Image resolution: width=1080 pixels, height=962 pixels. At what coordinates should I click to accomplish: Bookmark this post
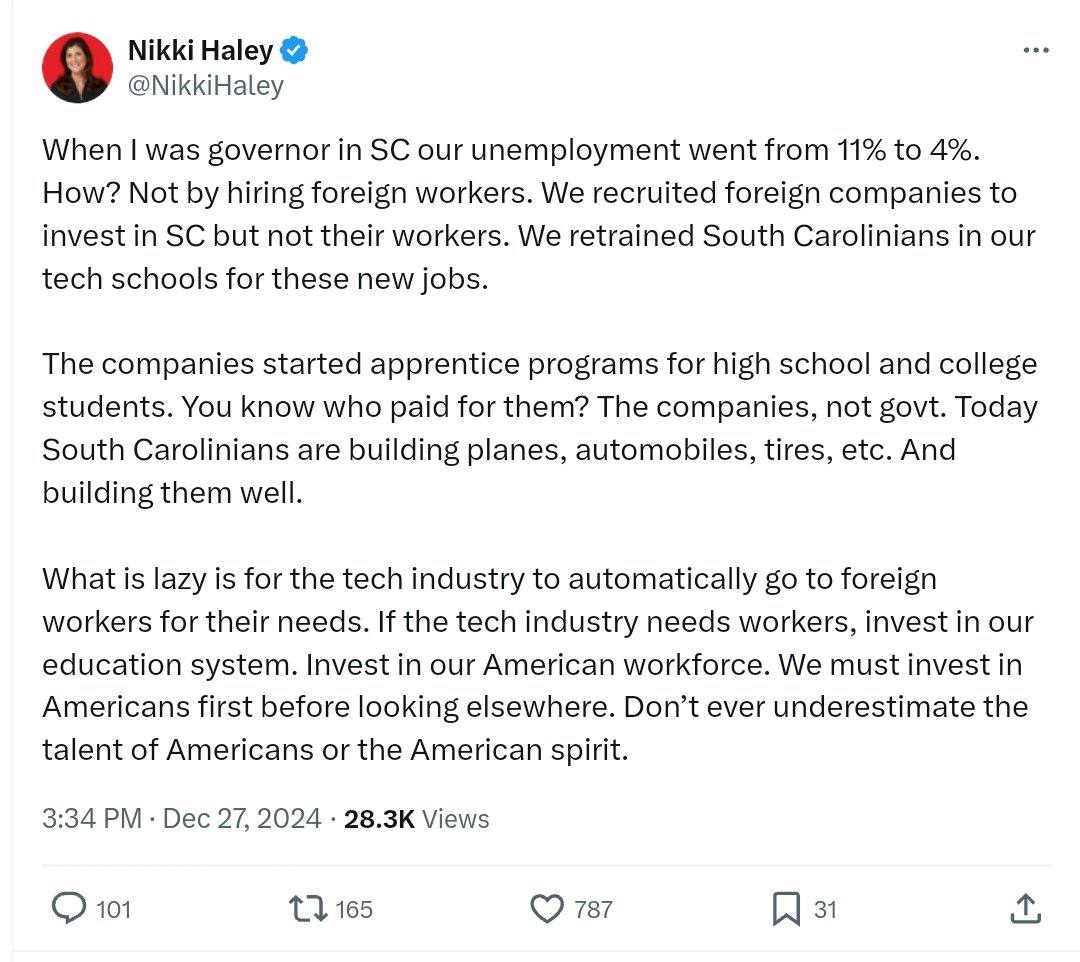click(x=786, y=909)
